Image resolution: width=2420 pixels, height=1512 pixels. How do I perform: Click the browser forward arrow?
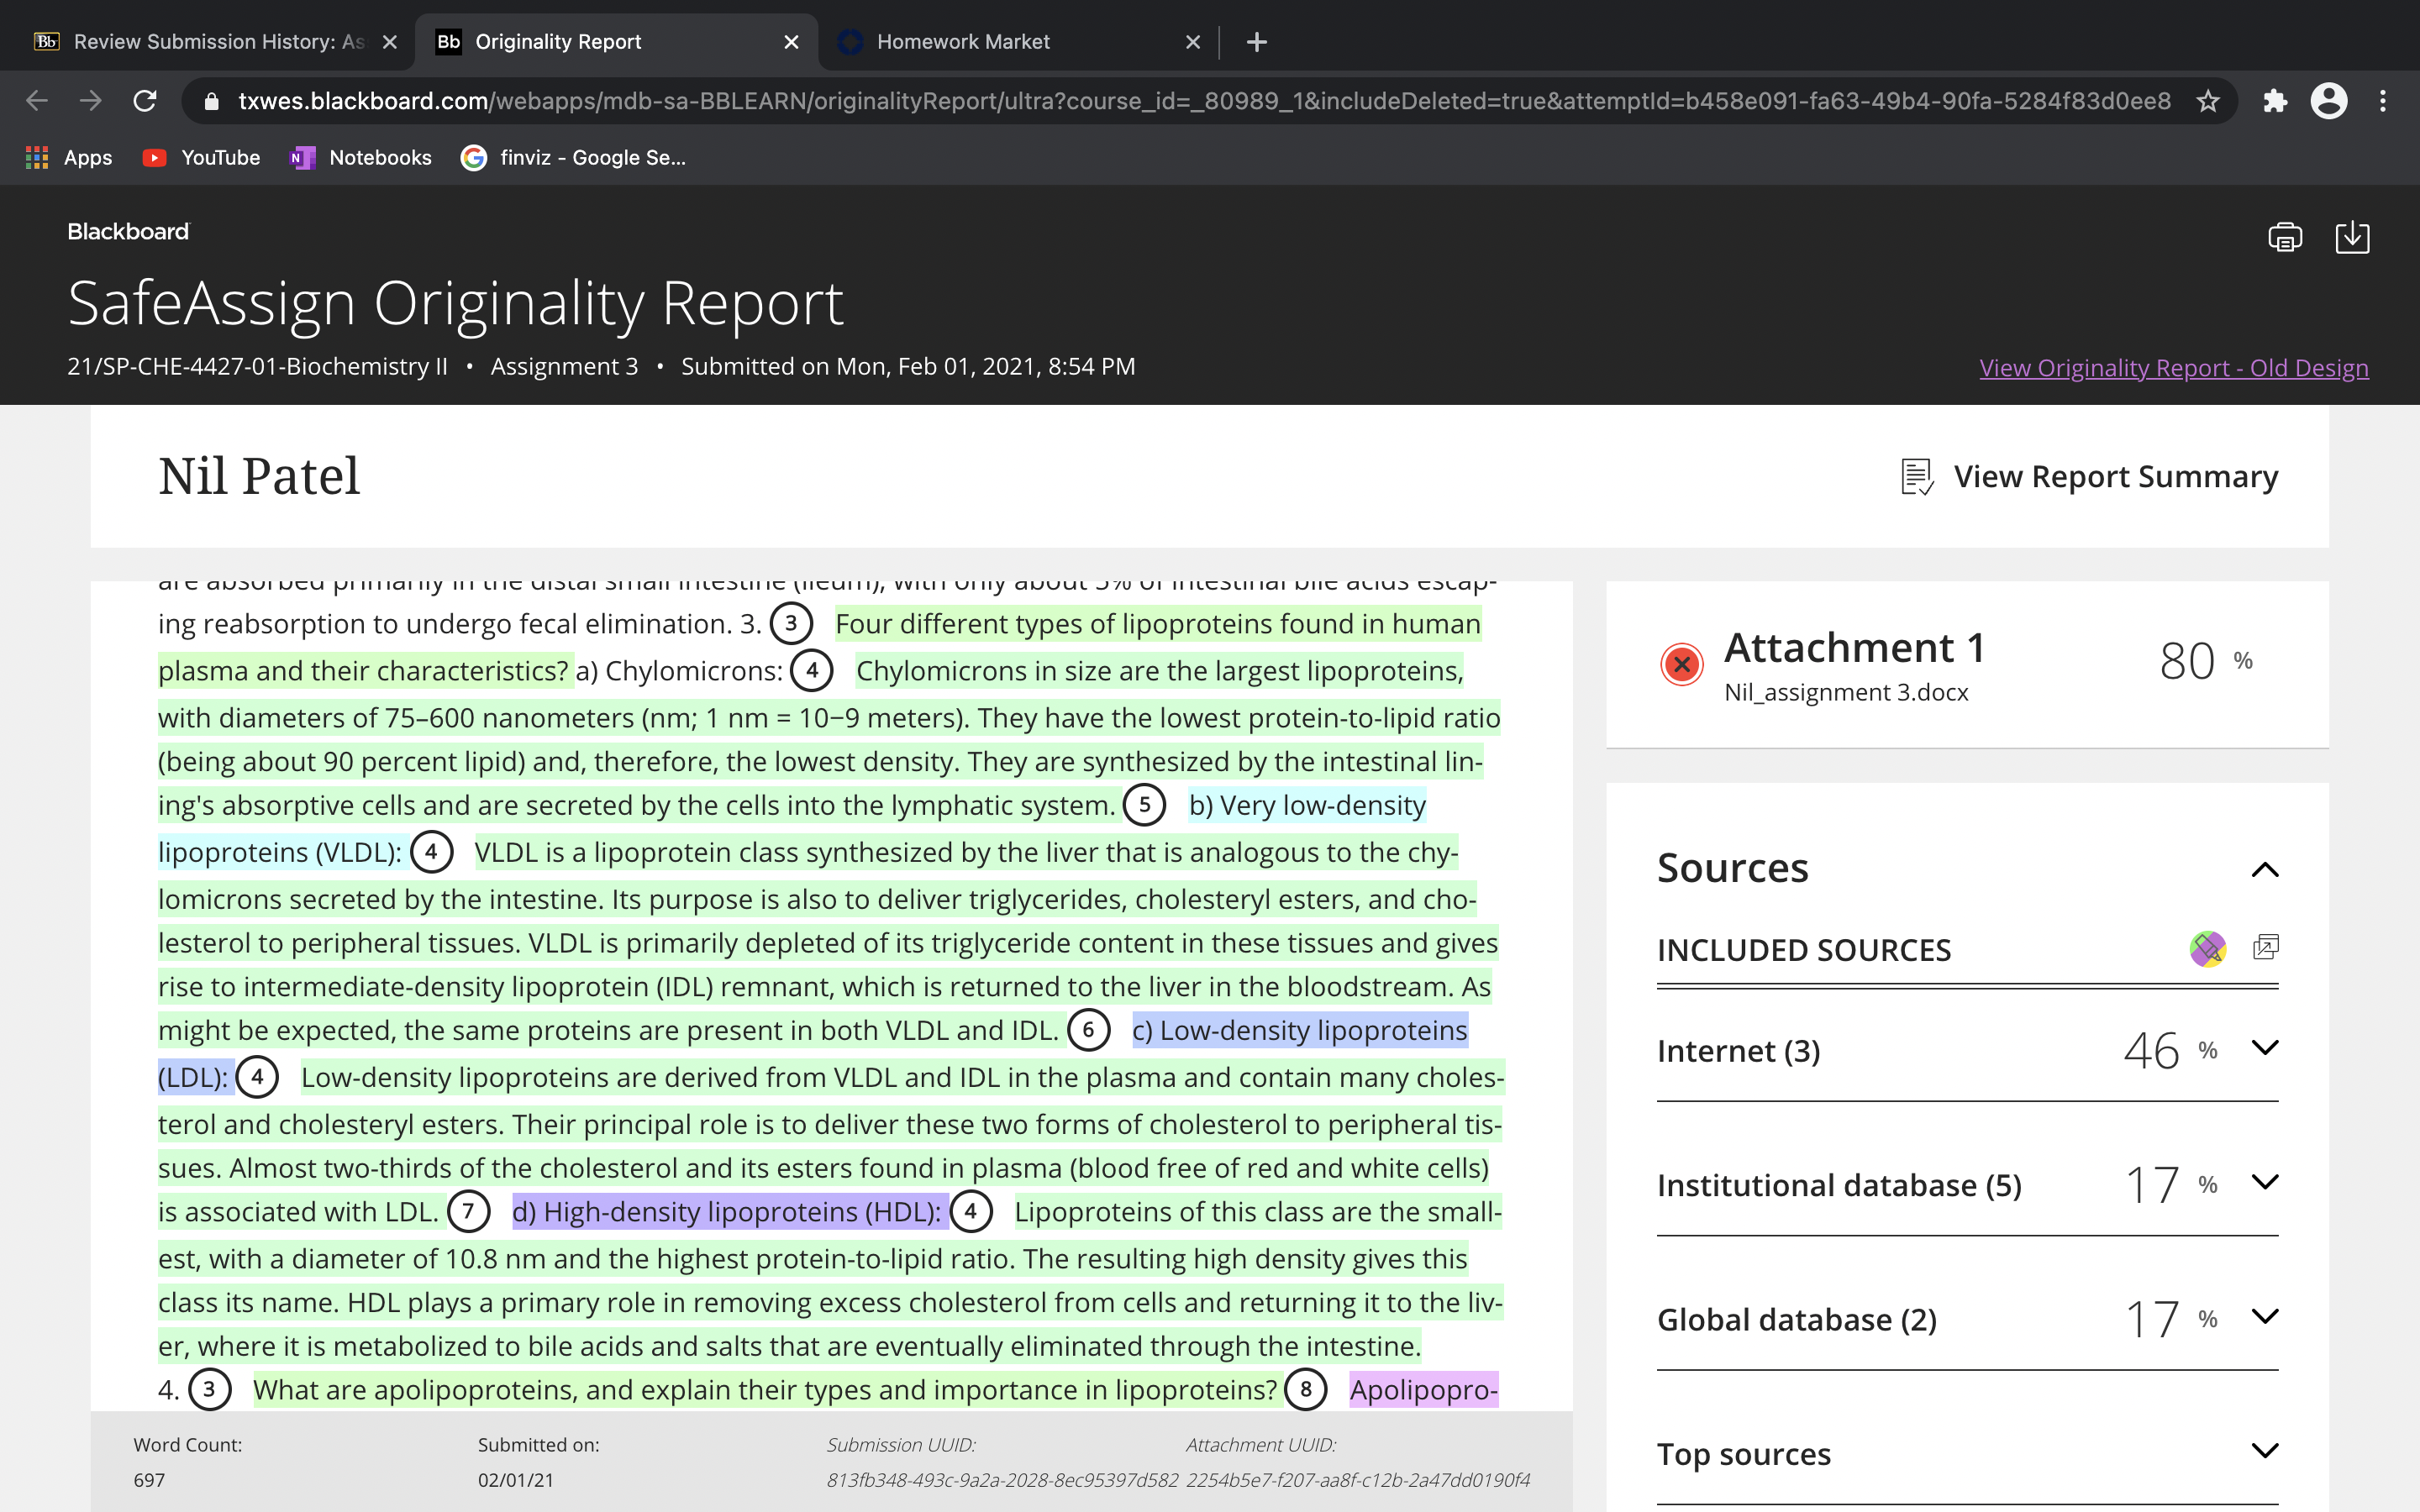point(91,101)
